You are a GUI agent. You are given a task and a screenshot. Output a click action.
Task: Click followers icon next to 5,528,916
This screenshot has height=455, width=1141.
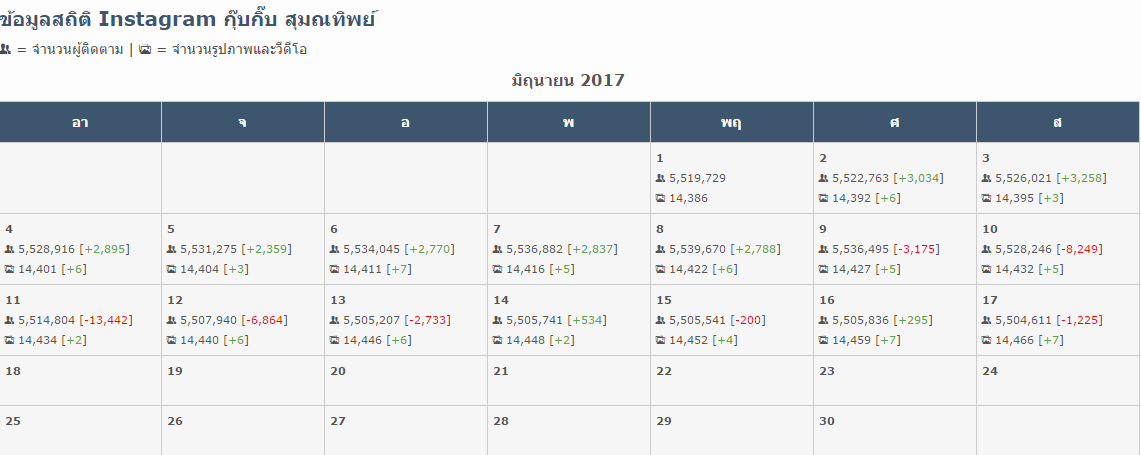coord(9,249)
